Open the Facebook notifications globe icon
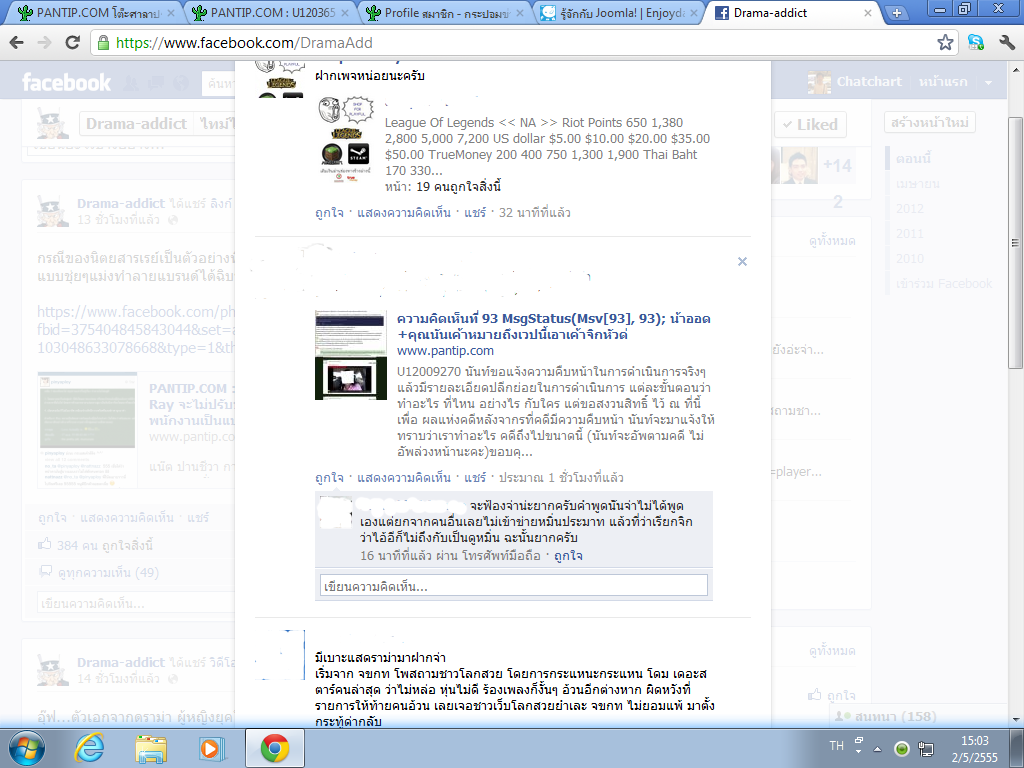This screenshot has height=768, width=1024. tap(181, 83)
